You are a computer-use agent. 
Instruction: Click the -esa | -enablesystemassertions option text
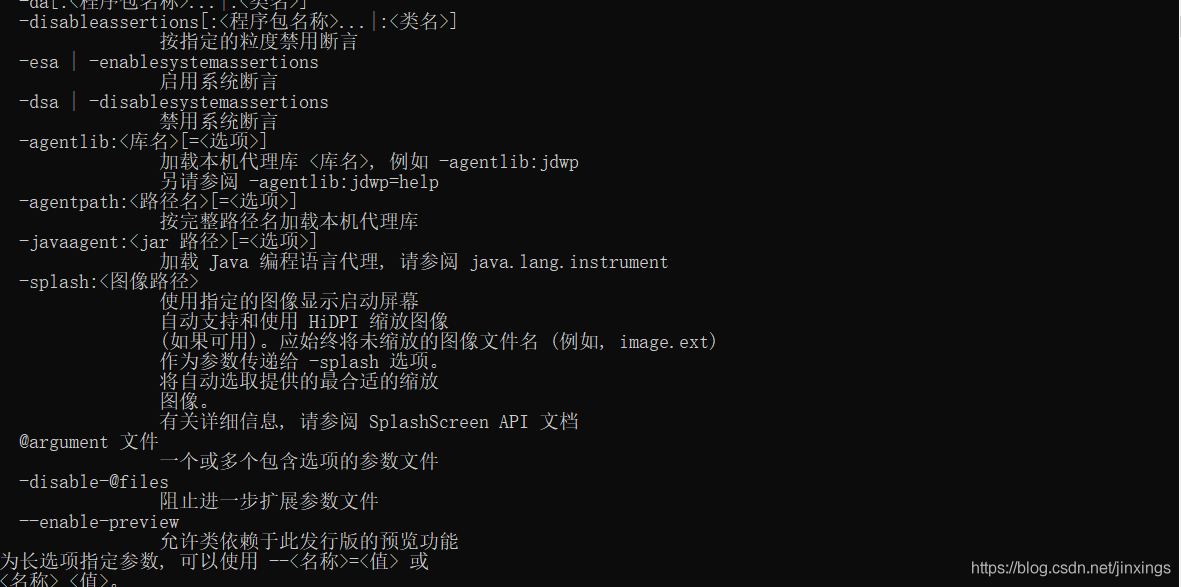click(169, 63)
